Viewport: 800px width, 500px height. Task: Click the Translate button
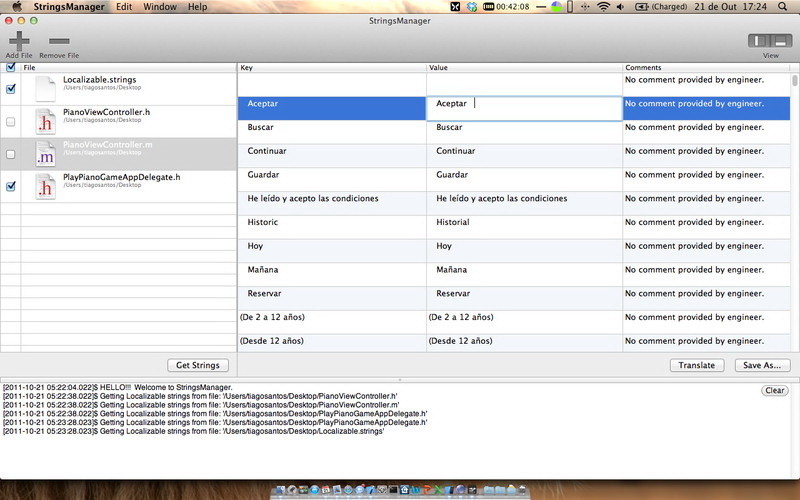(x=696, y=365)
